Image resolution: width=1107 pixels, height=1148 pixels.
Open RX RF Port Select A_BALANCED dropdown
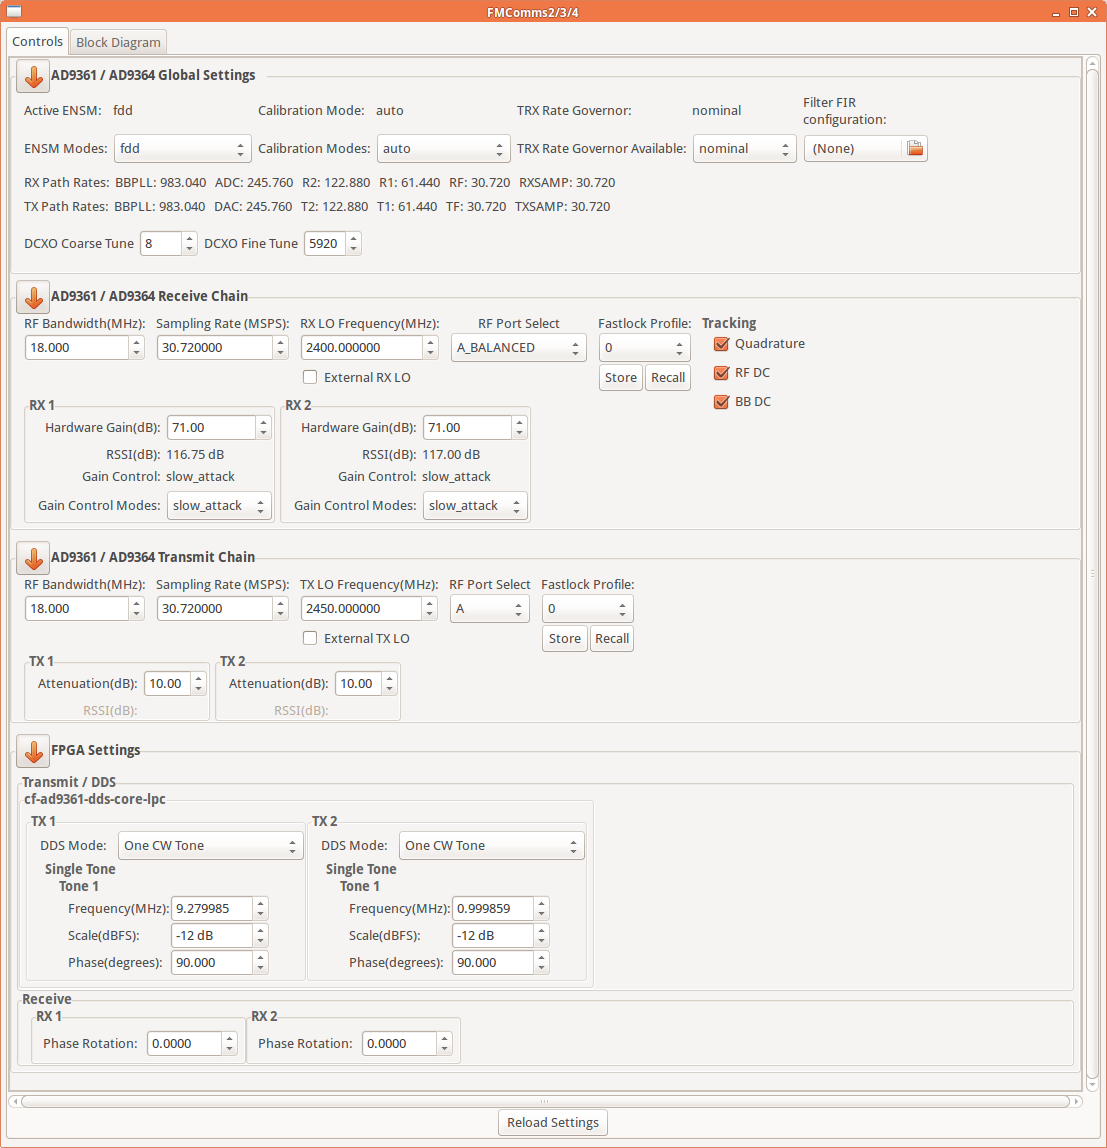click(x=518, y=348)
